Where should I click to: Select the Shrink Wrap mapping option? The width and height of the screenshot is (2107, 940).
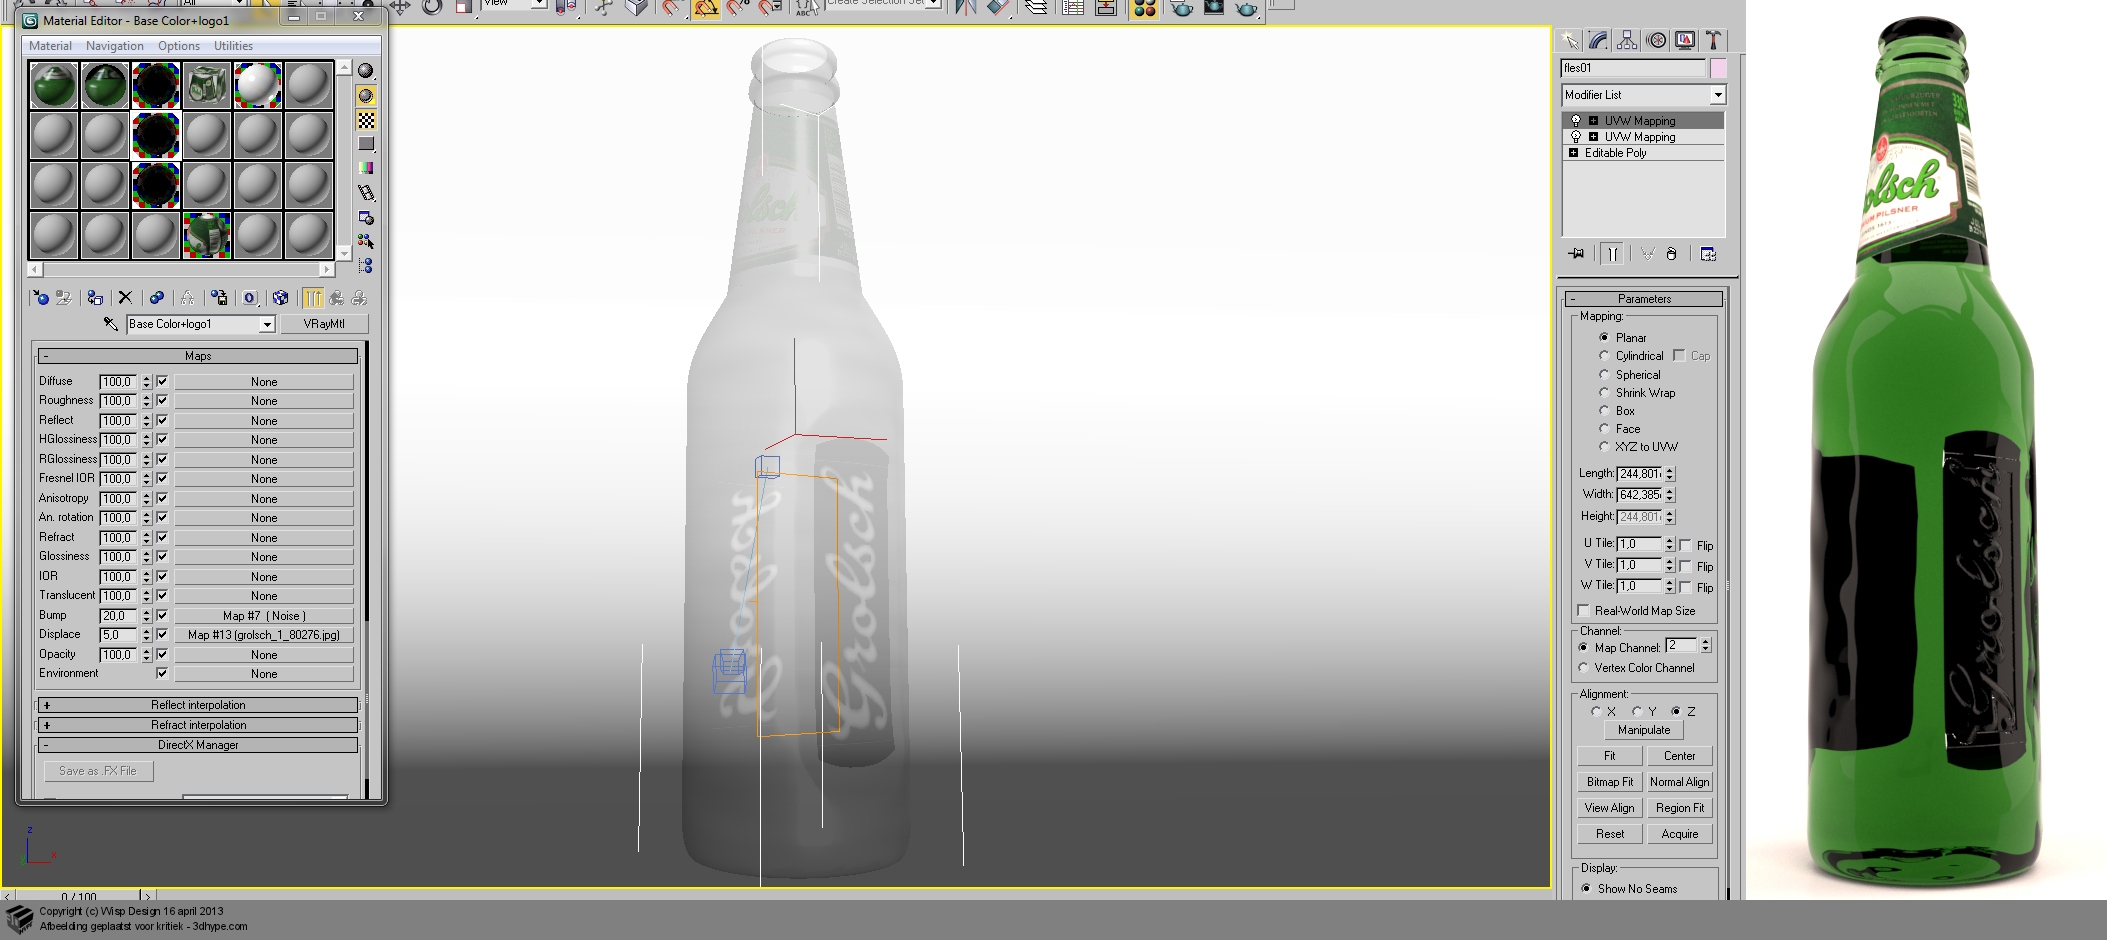(x=1604, y=393)
